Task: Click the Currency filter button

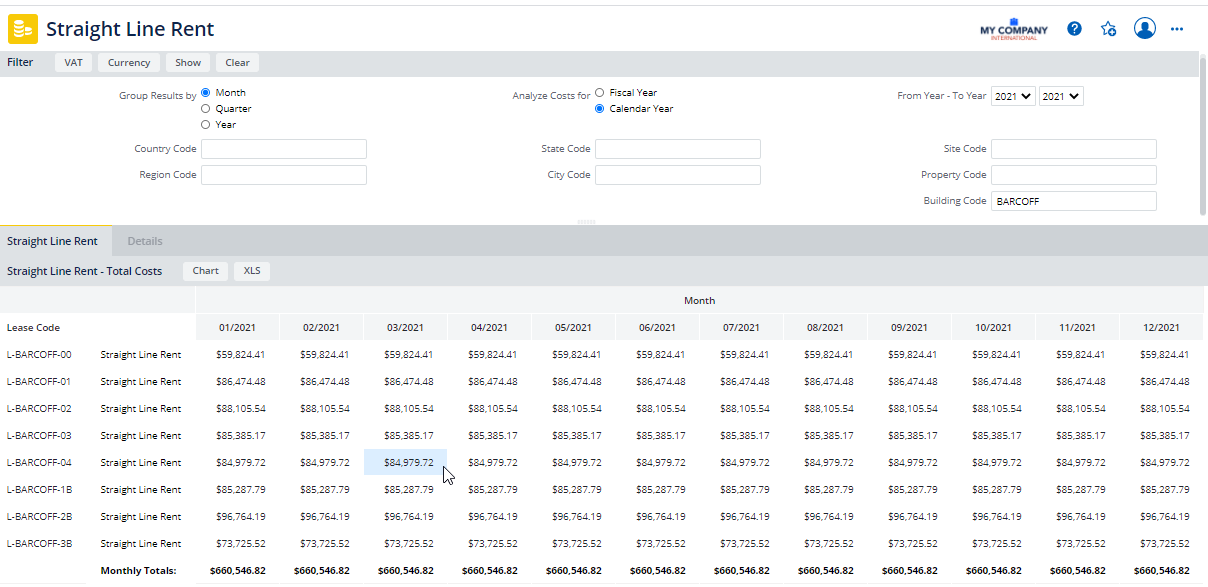Action: 129,62
